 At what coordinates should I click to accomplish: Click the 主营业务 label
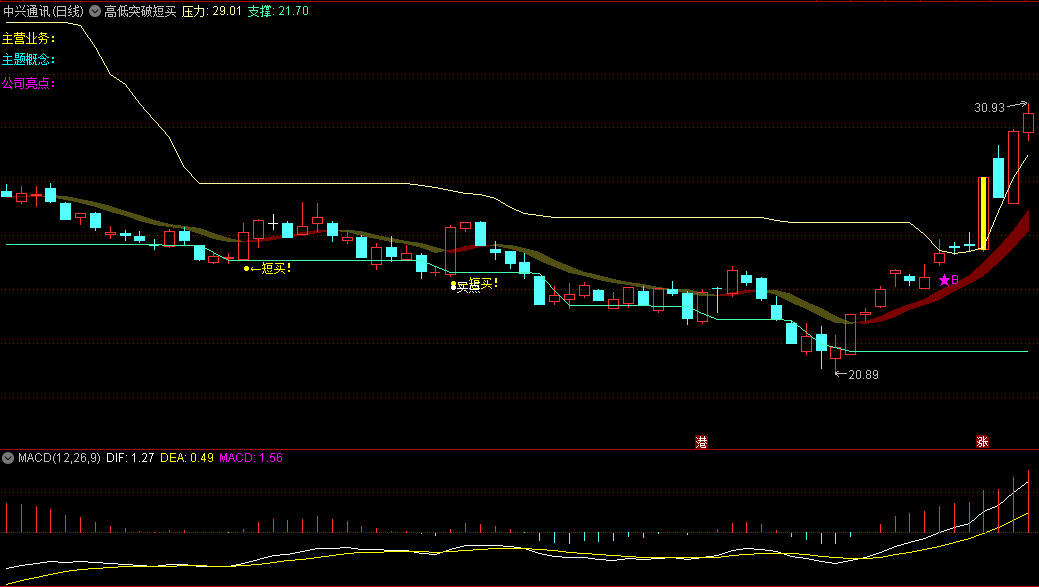(28, 38)
